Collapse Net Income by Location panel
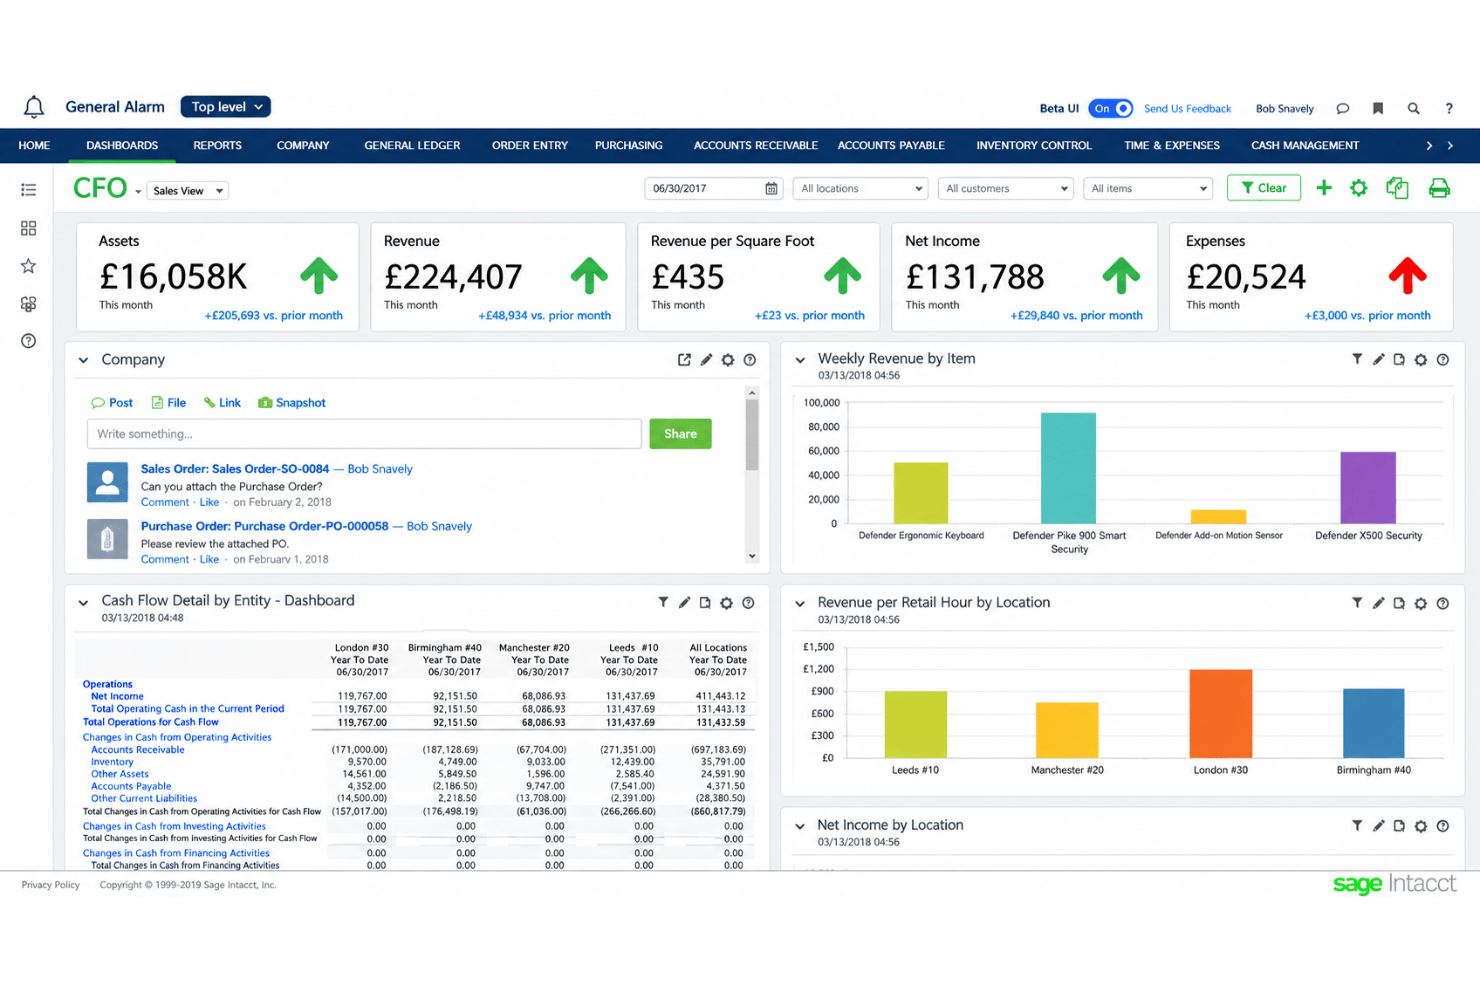Screen dimensions: 1480x987 tap(800, 826)
